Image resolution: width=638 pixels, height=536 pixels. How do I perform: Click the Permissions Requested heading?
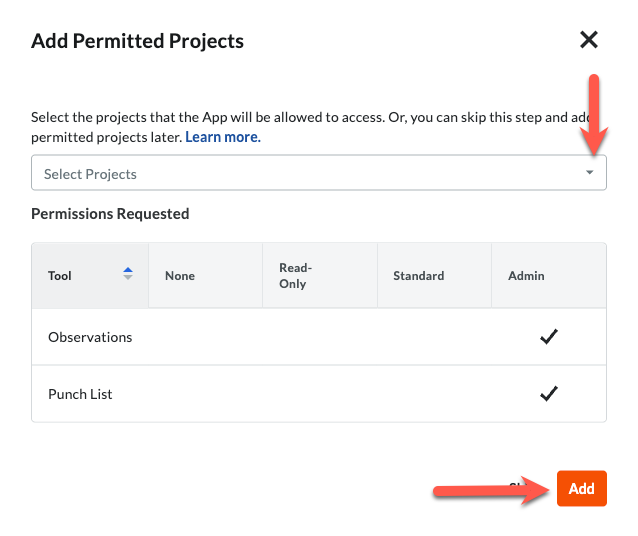click(110, 213)
